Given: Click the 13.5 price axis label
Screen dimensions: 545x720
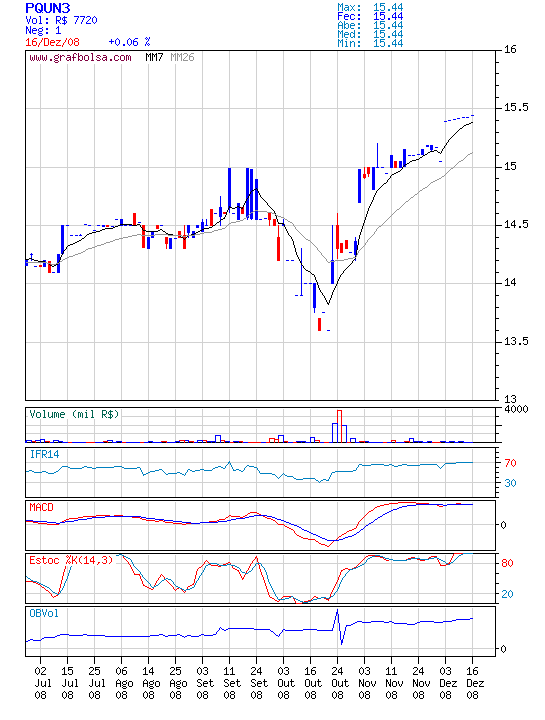Looking at the screenshot, I should pos(516,341).
